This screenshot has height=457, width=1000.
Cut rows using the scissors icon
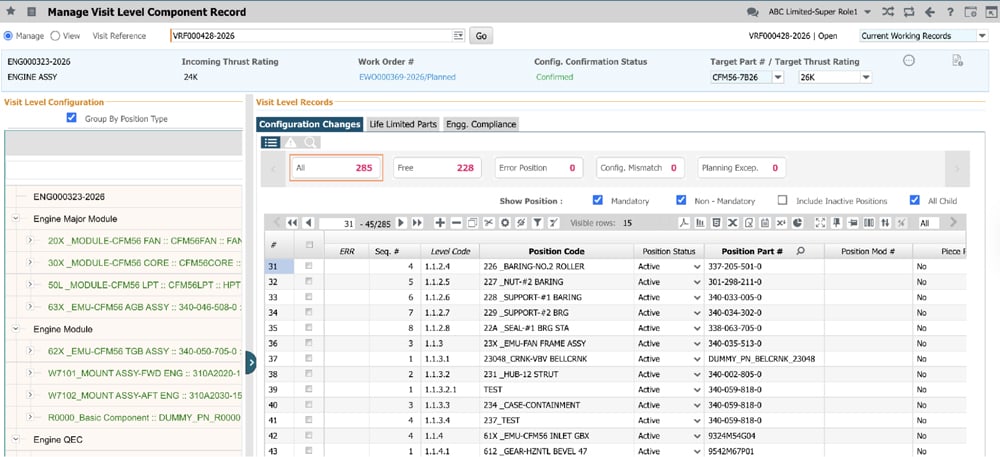pos(489,222)
